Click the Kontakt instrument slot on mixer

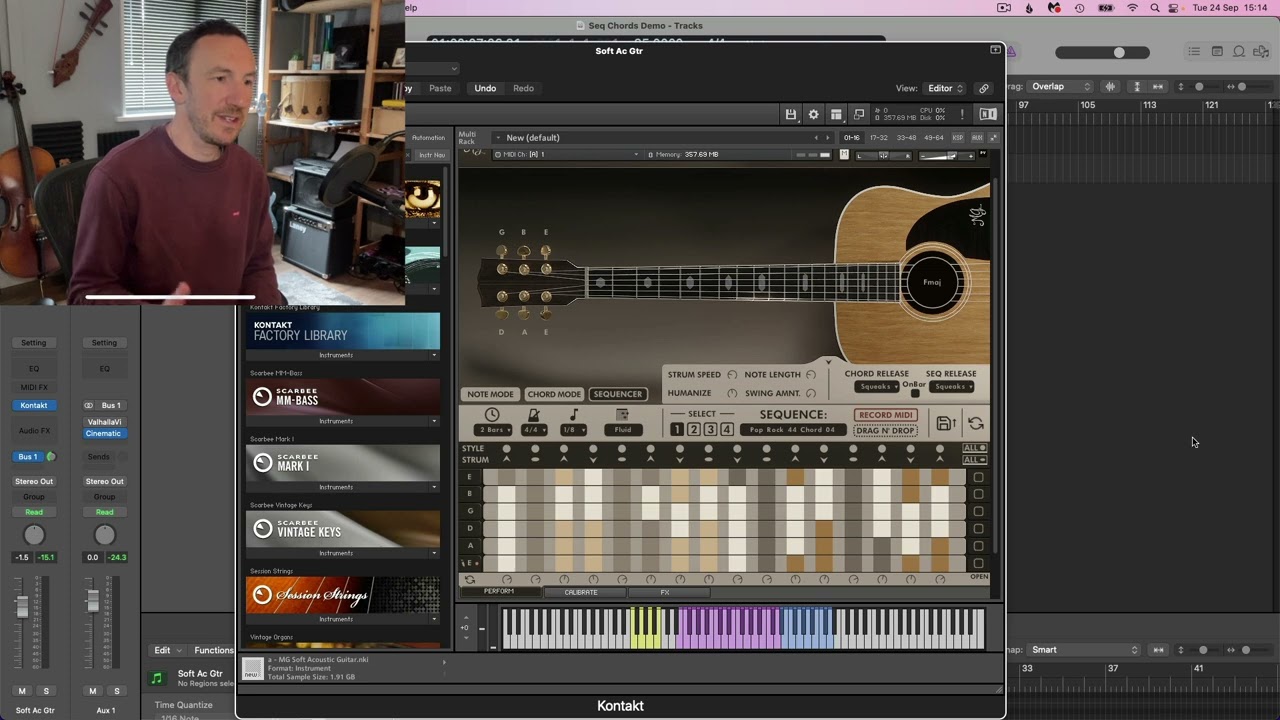34,405
